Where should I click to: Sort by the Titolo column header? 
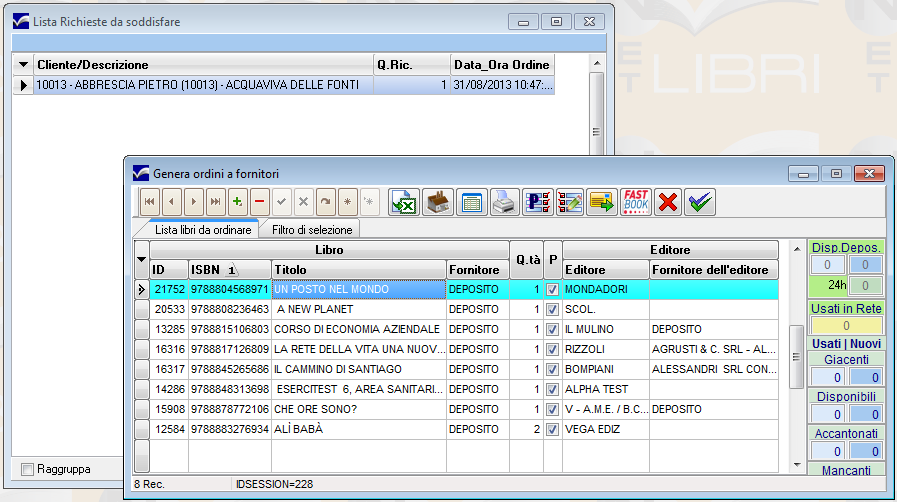[x=359, y=270]
